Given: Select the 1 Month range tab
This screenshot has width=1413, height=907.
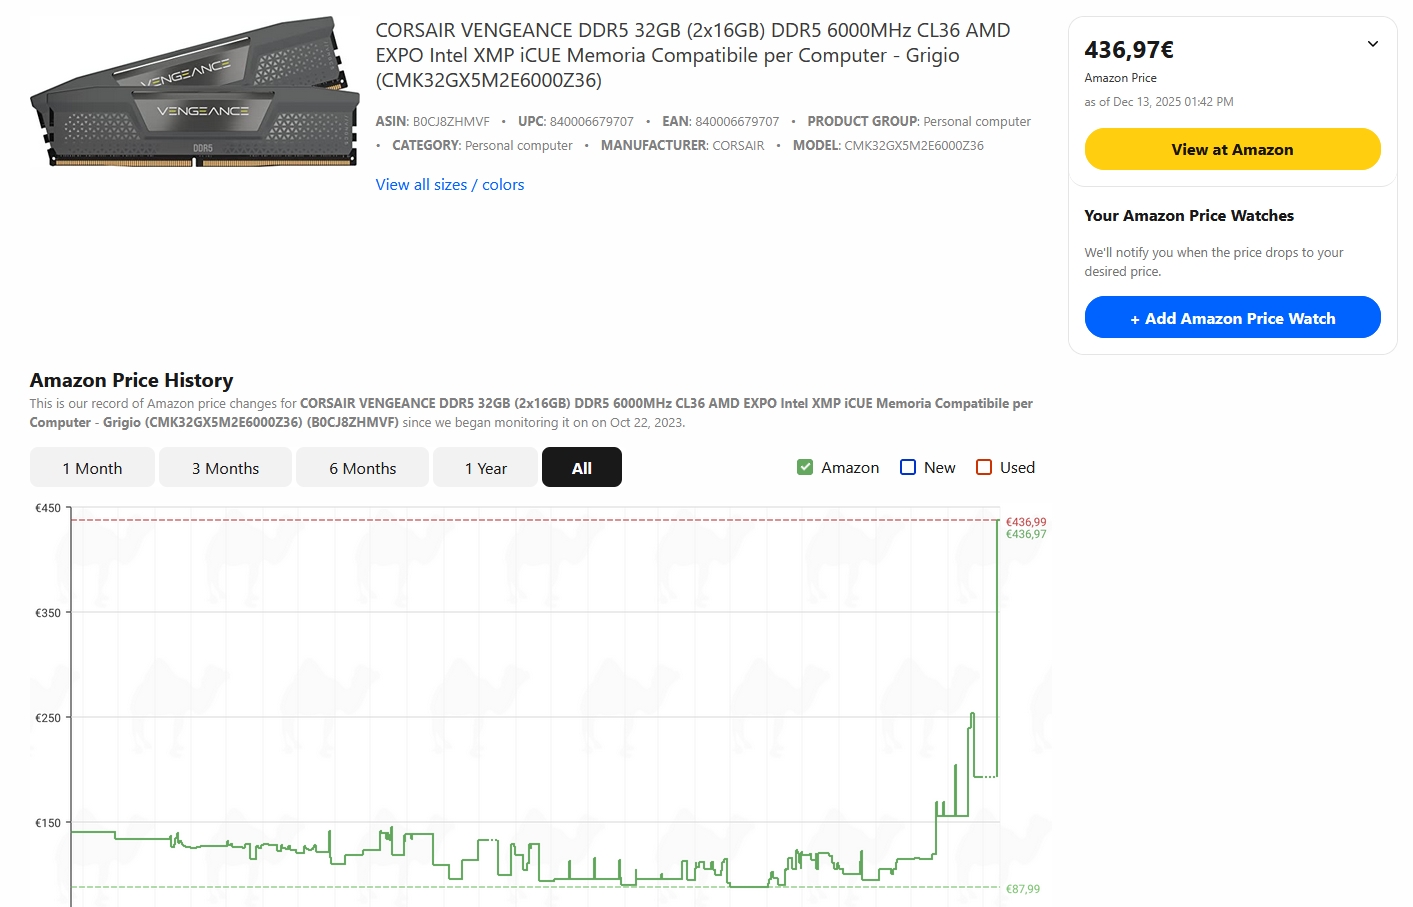Looking at the screenshot, I should pos(92,468).
